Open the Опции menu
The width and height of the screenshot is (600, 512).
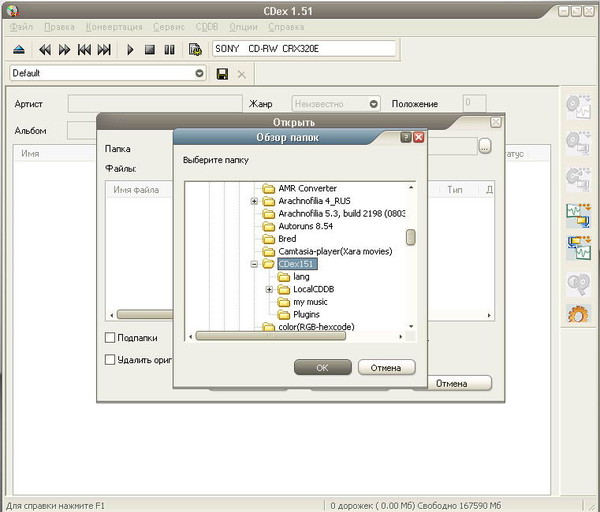pyautogui.click(x=243, y=27)
